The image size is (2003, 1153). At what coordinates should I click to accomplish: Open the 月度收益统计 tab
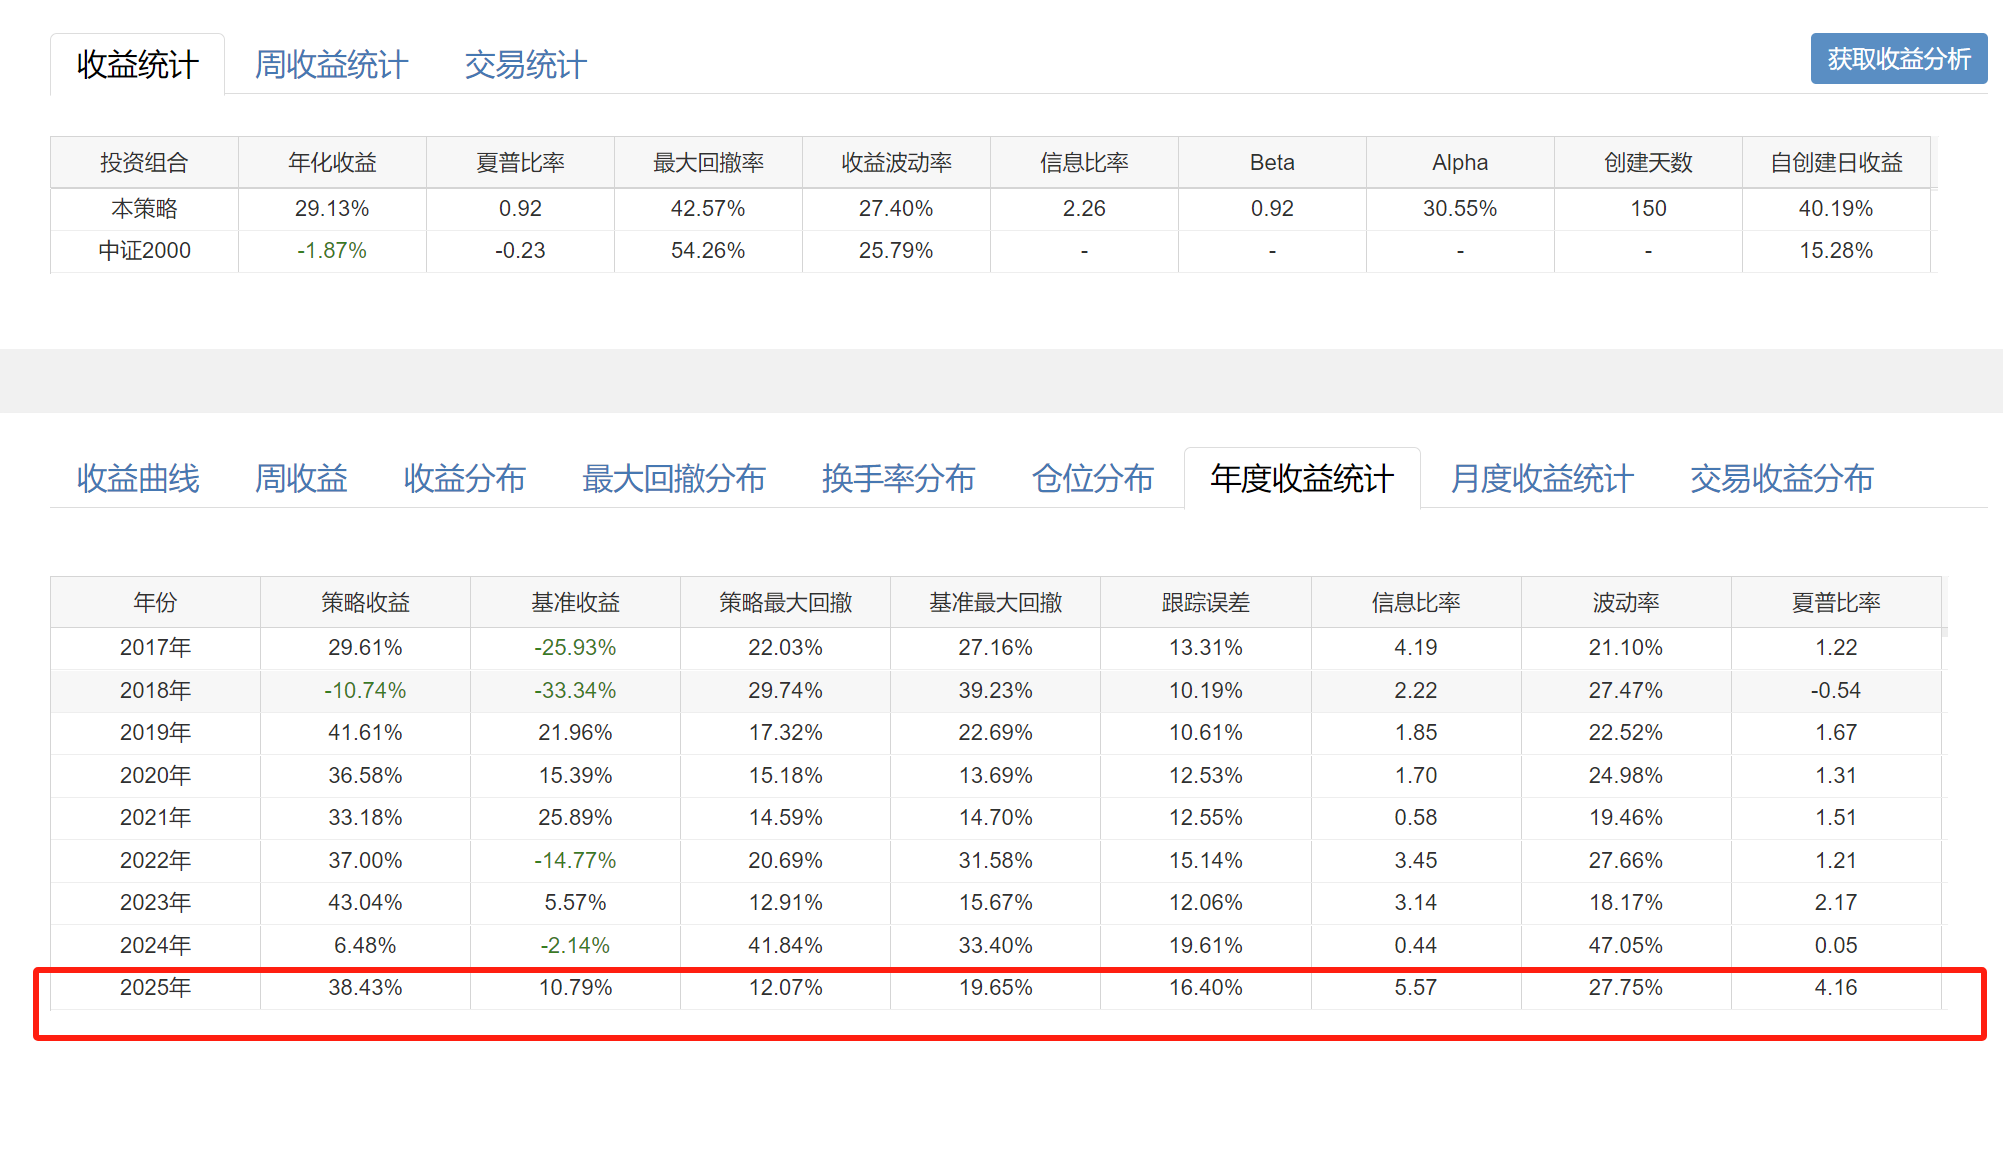coord(1541,479)
